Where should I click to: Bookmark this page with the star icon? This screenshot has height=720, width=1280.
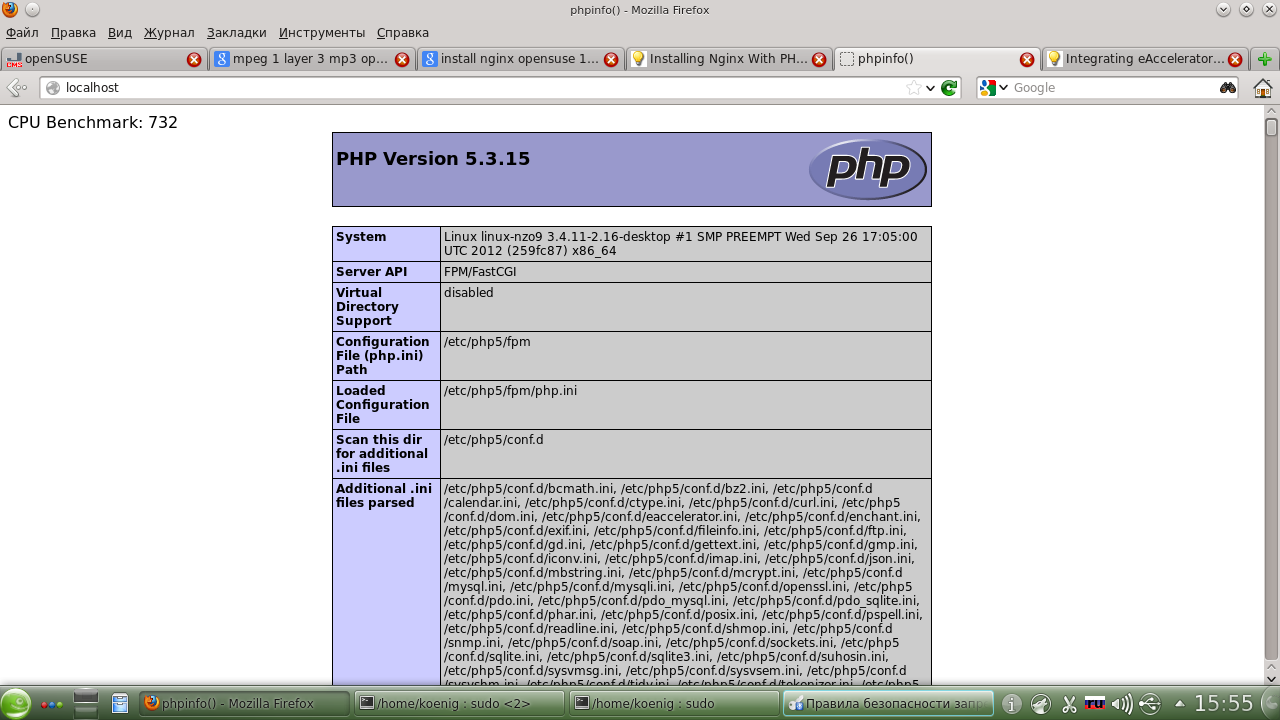point(913,88)
